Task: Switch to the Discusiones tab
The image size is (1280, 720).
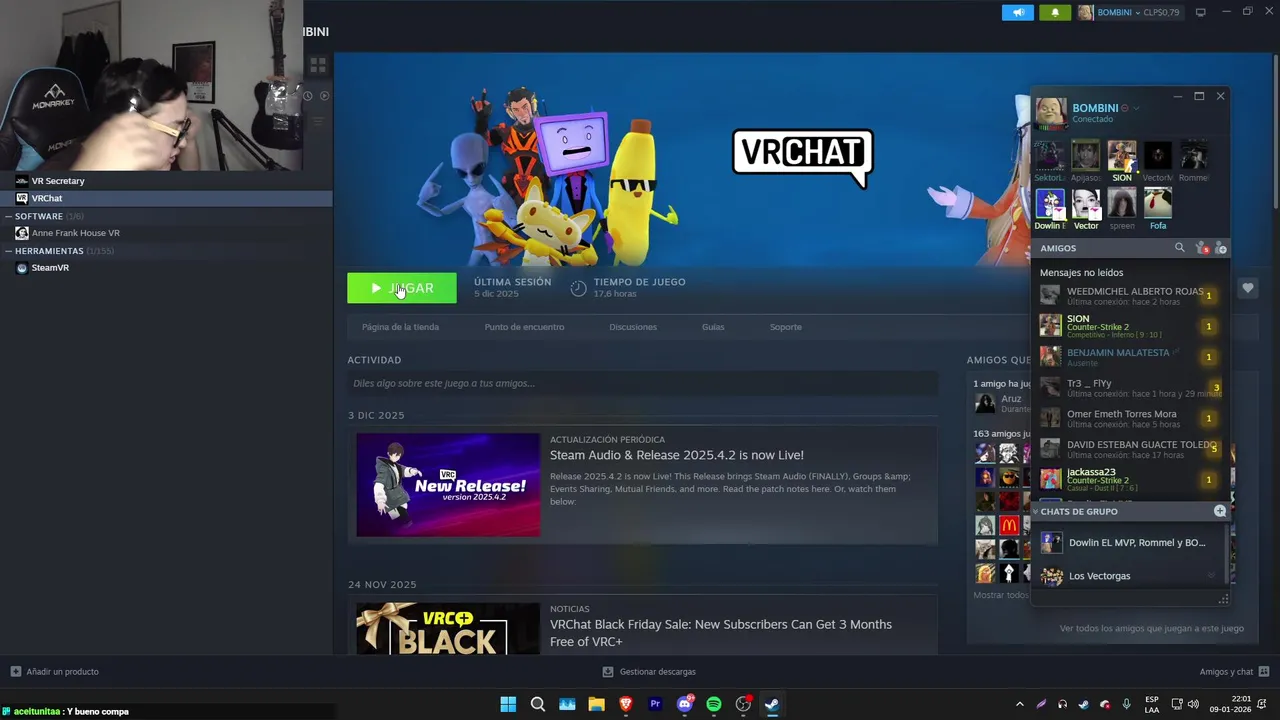Action: point(633,327)
